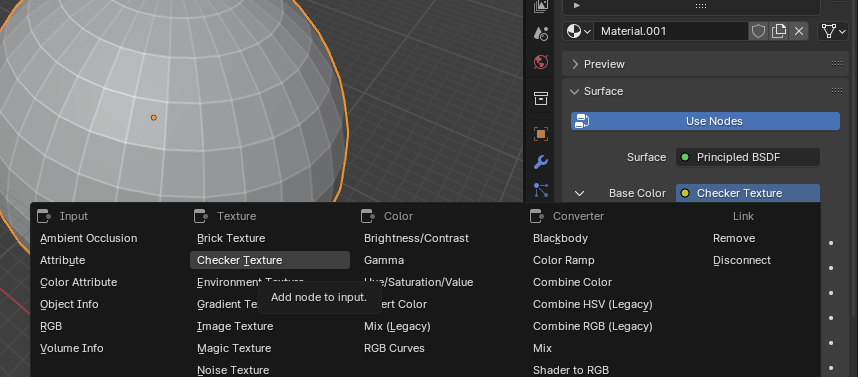
Task: Click the Material.001 name field
Action: (x=671, y=31)
